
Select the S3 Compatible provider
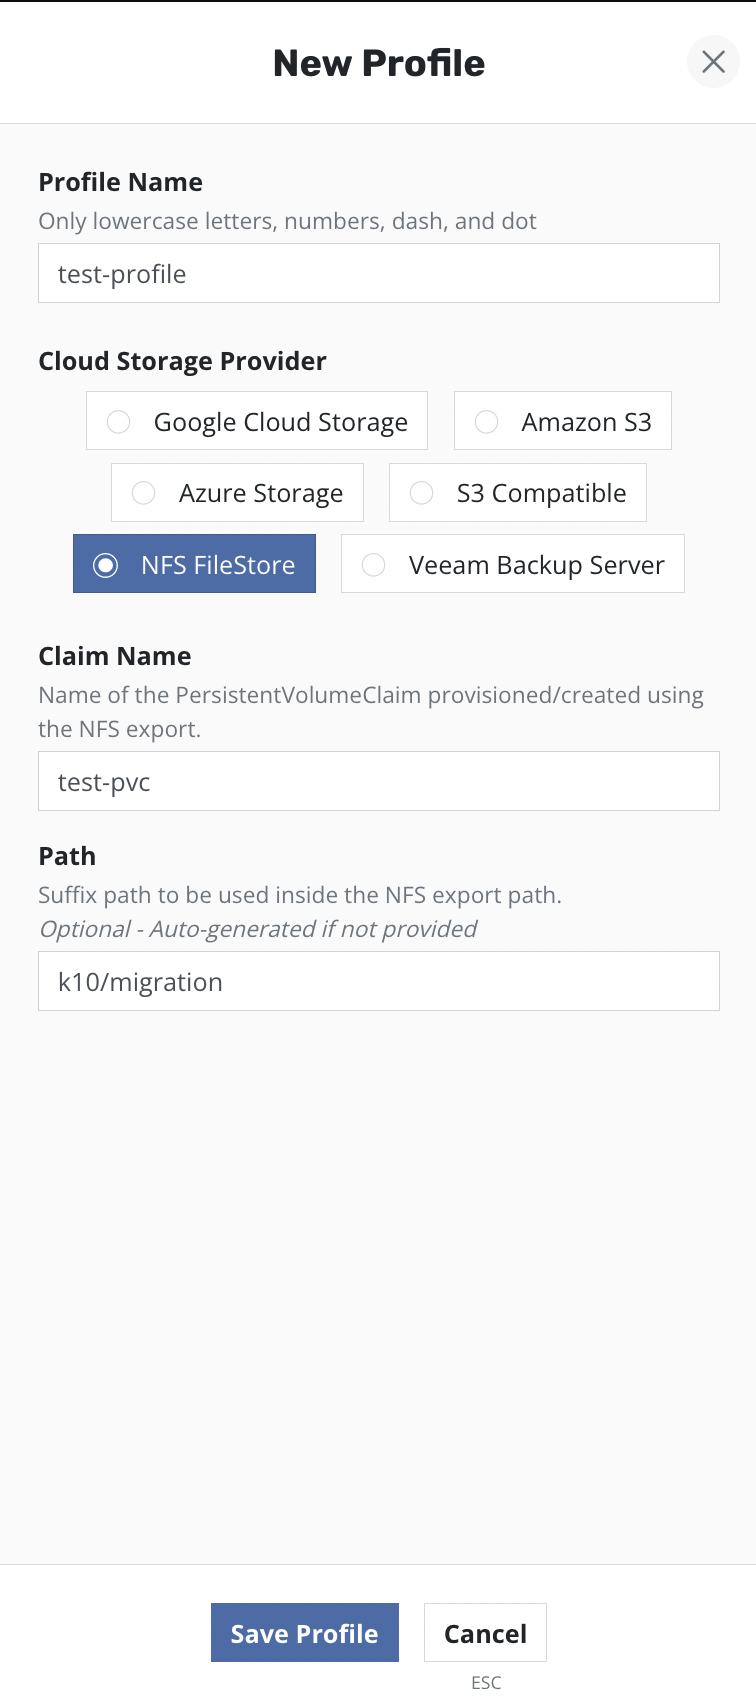coord(517,493)
